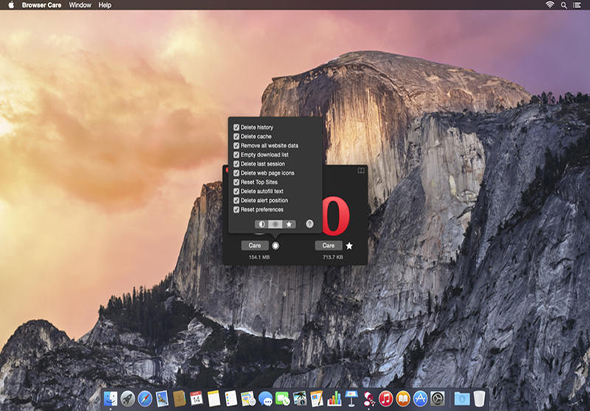Select the middle dotted preset segment
The image size is (590, 411).
point(275,224)
